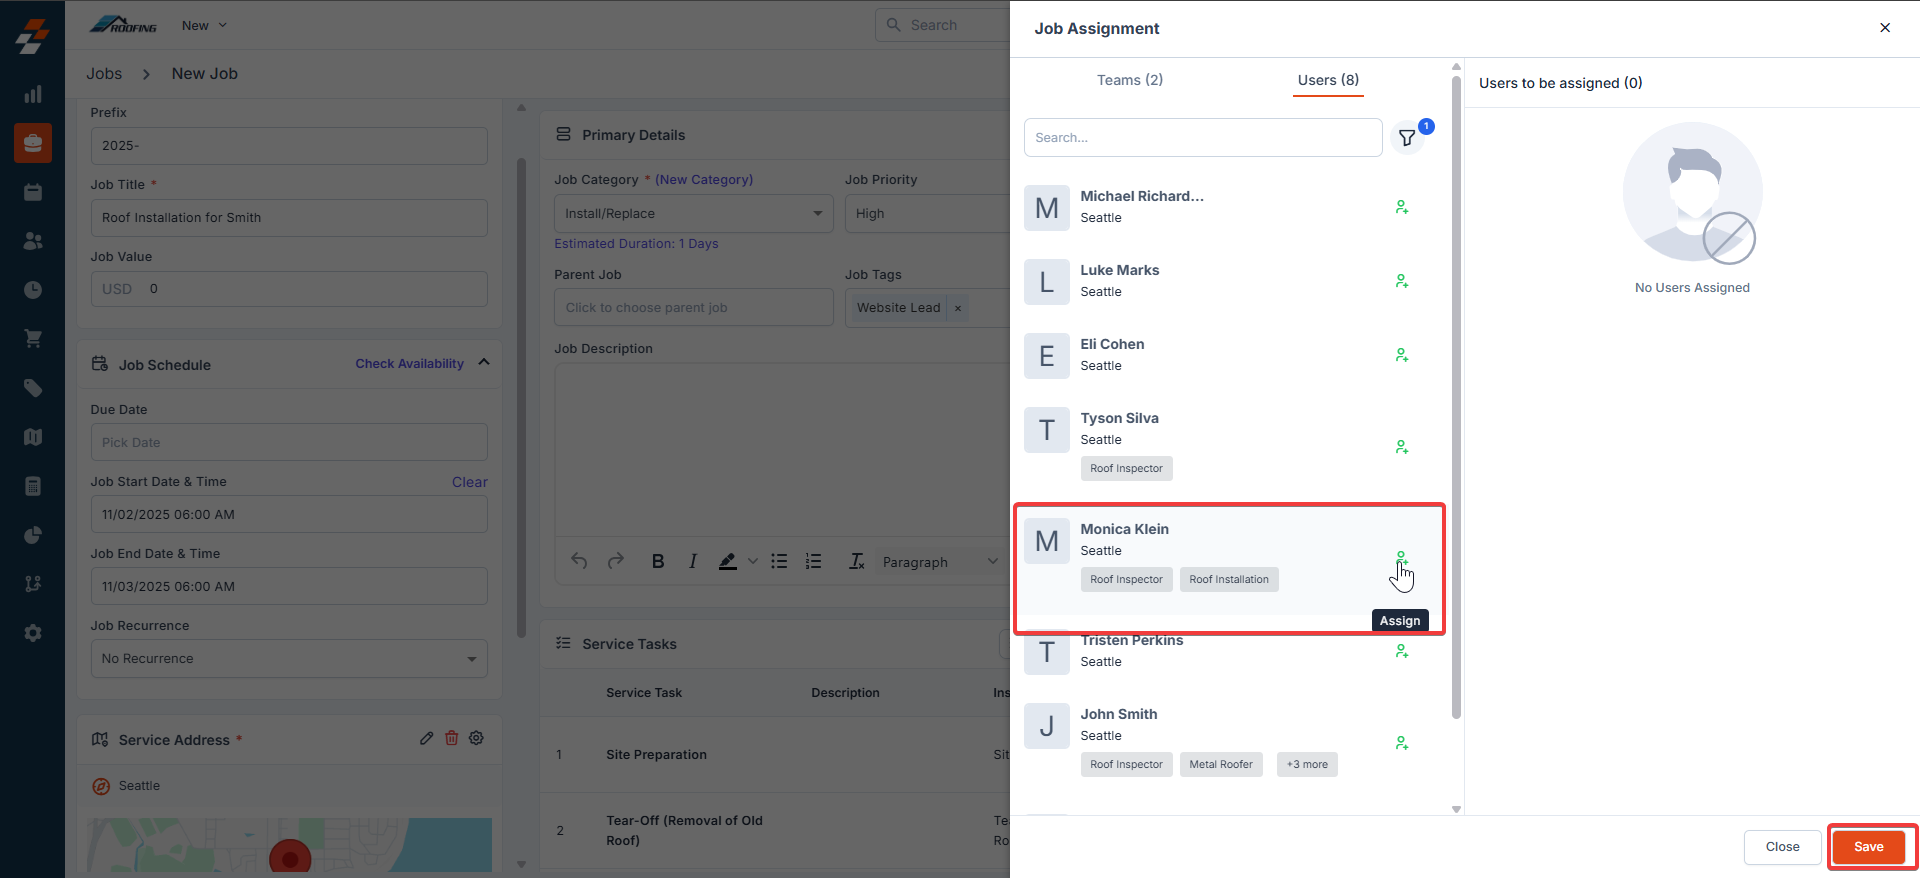
Task: Open the shopping cart sidebar icon
Action: pyautogui.click(x=33, y=339)
